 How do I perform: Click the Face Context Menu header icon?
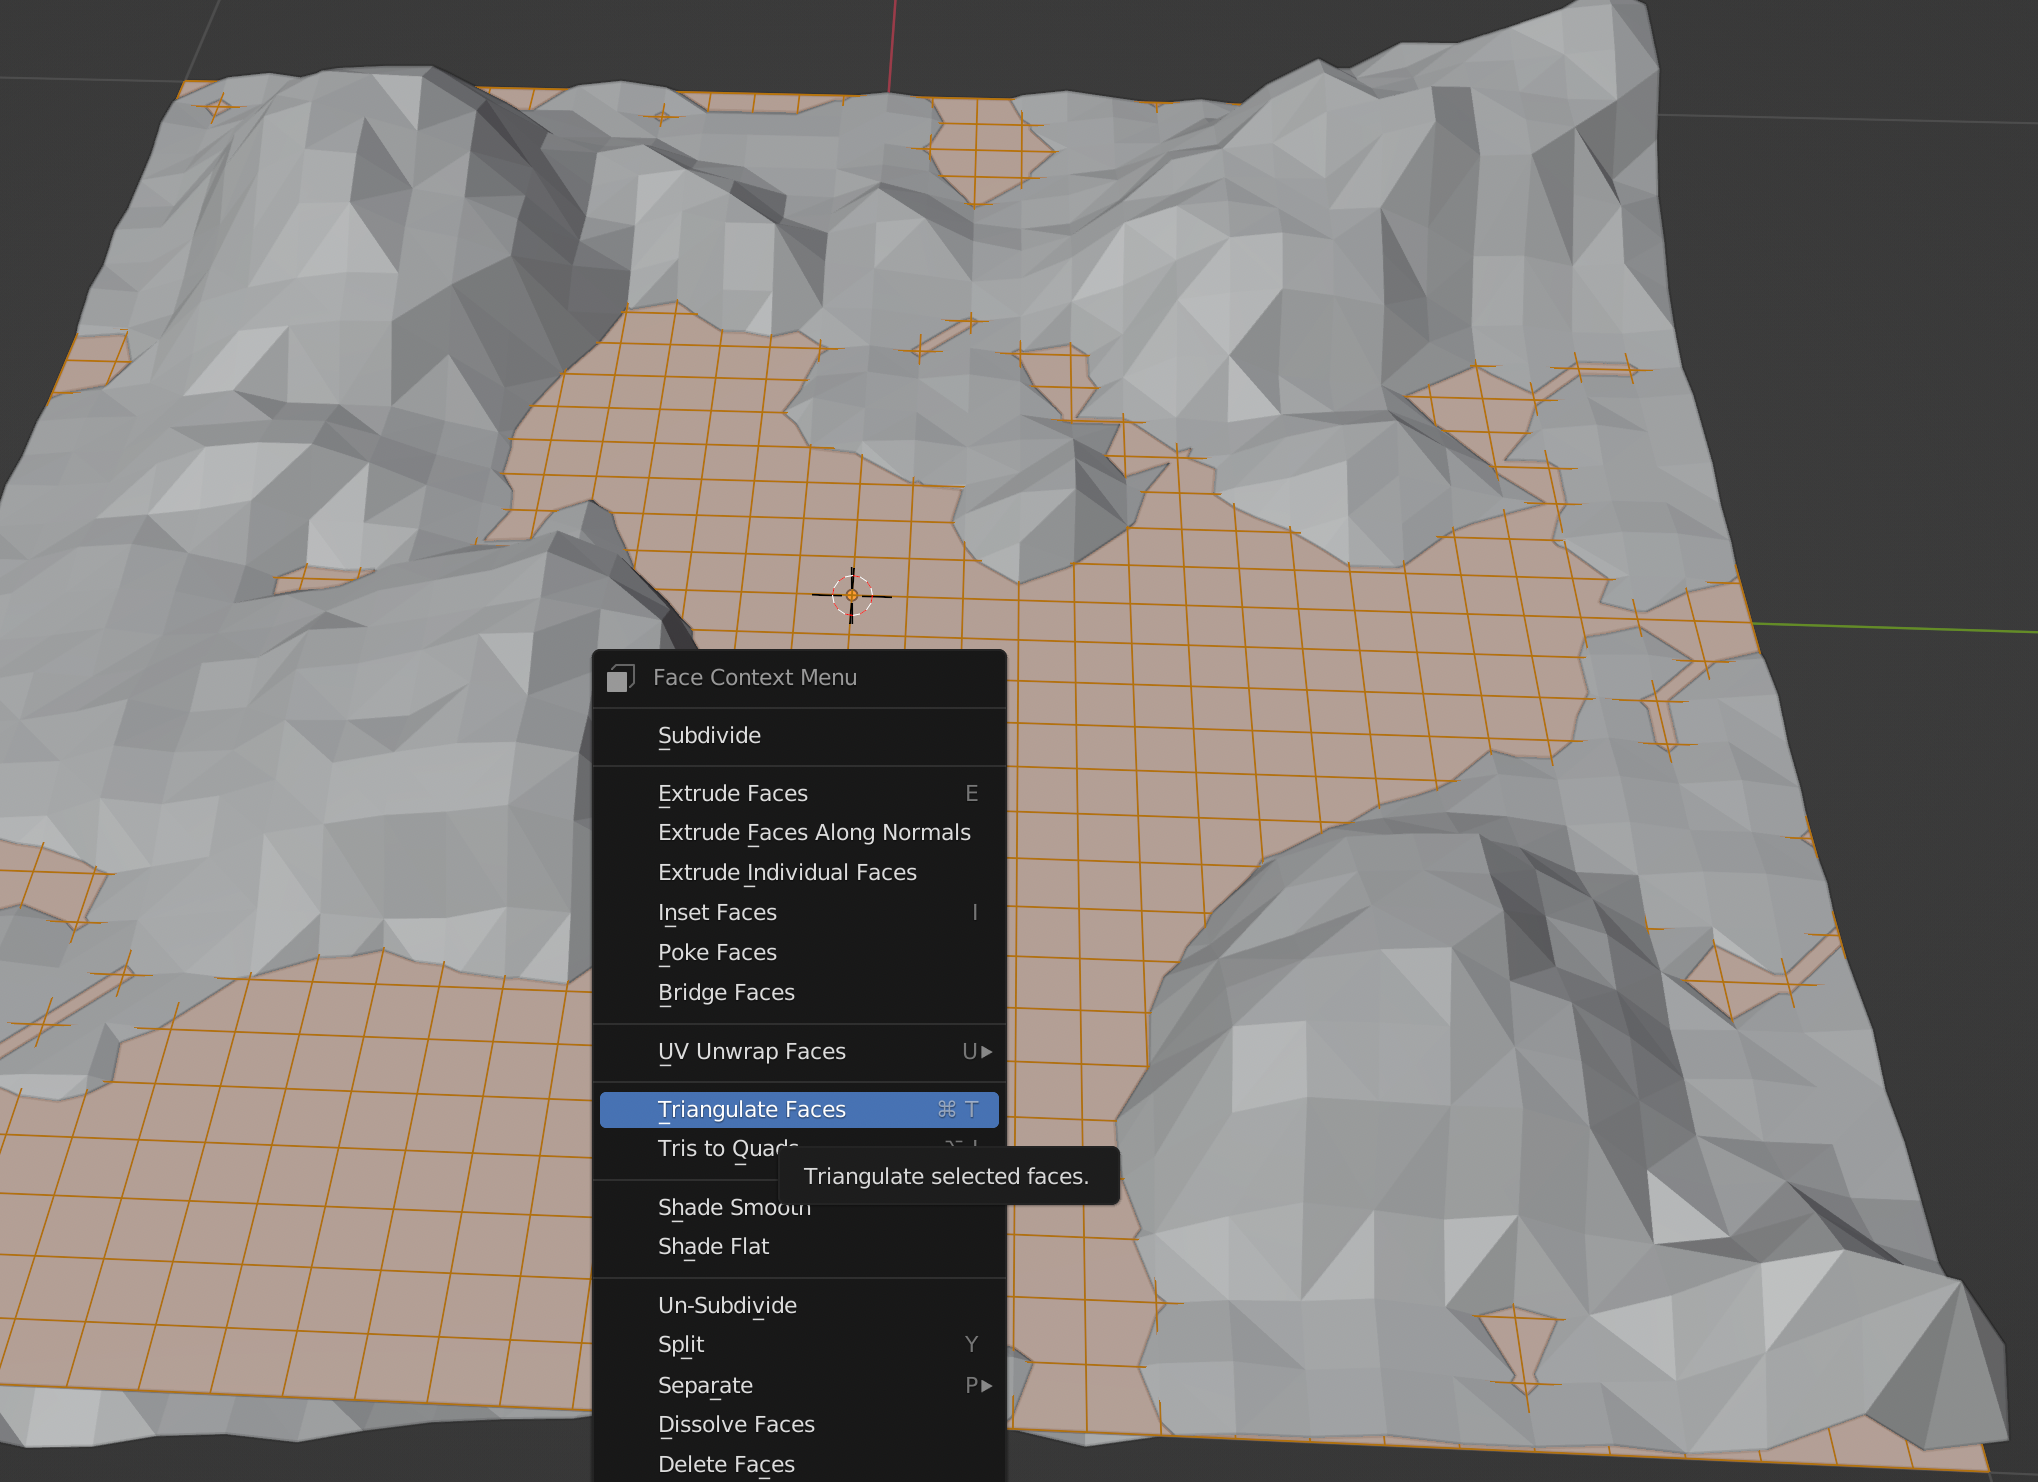coord(620,679)
